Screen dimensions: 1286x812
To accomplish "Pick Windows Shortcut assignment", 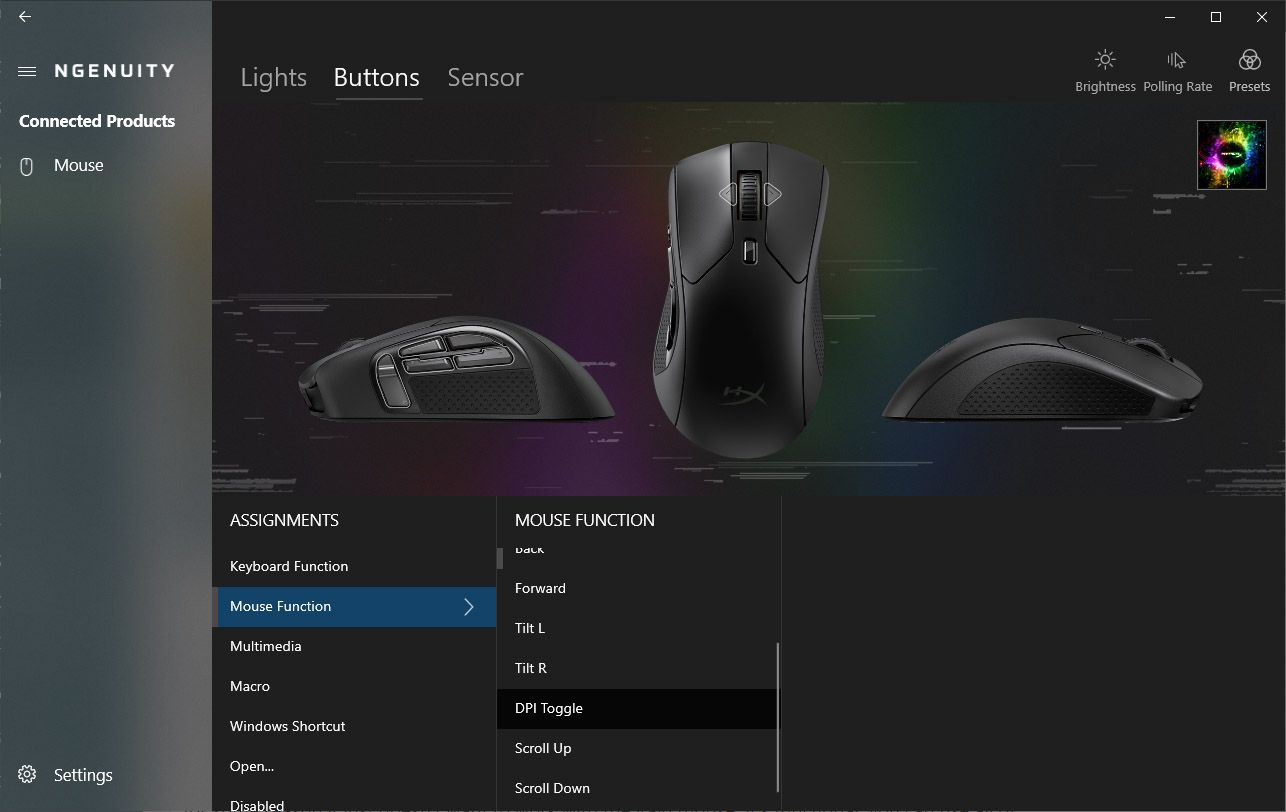I will [354, 726].
